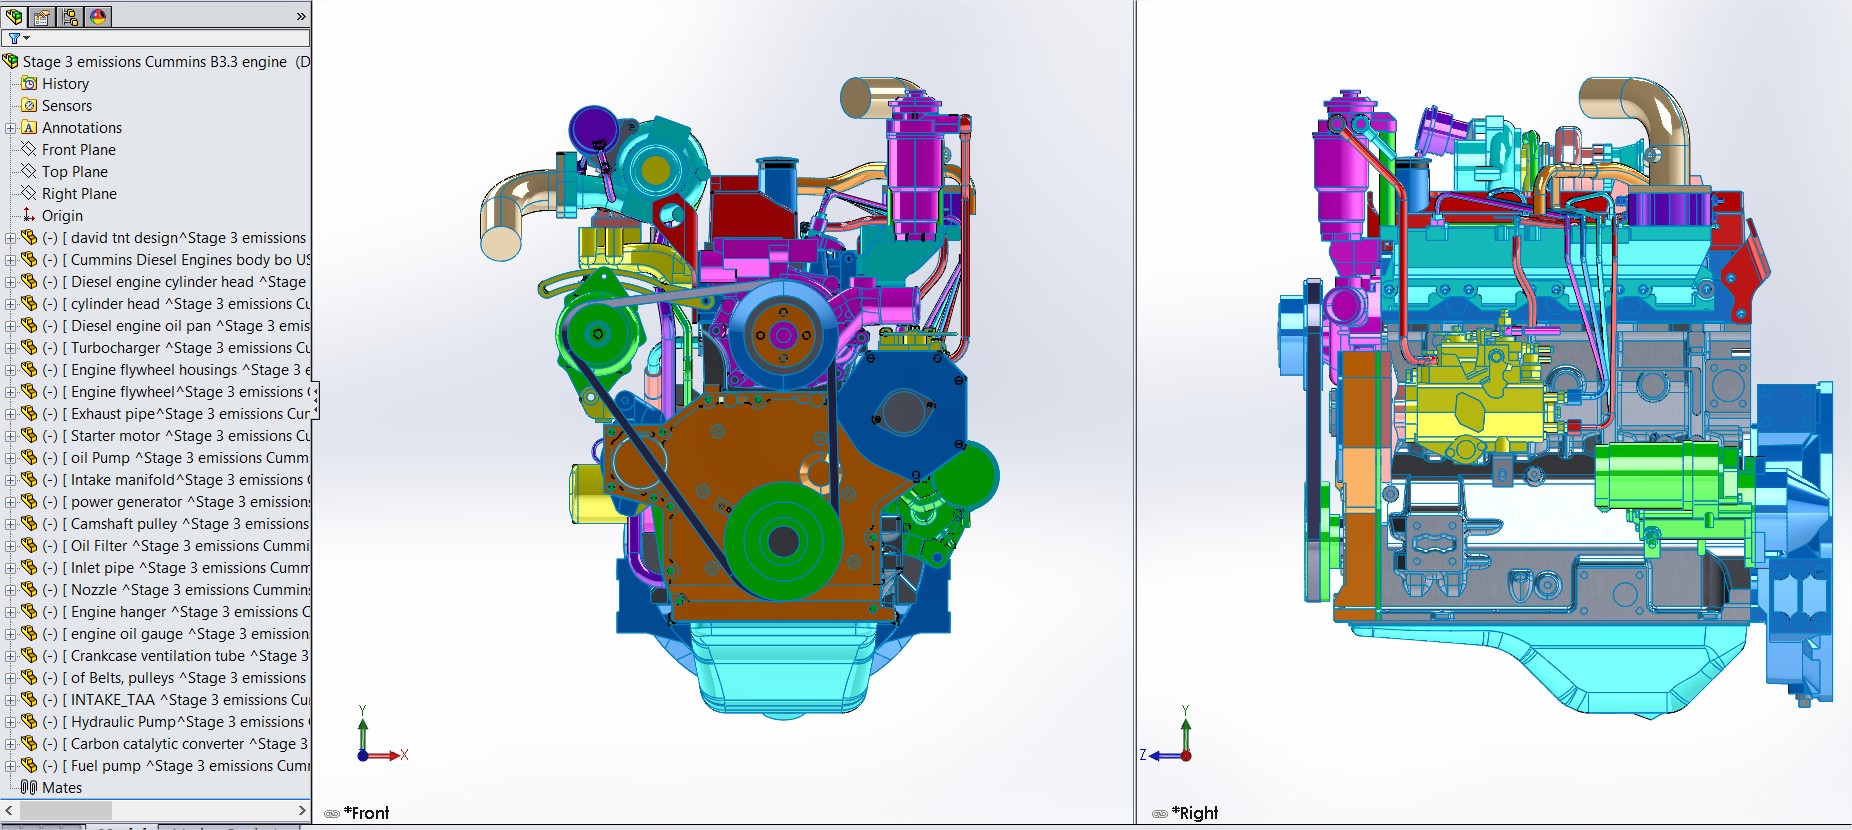
Task: Select the Sensors folder icon
Action: pyautogui.click(x=29, y=106)
